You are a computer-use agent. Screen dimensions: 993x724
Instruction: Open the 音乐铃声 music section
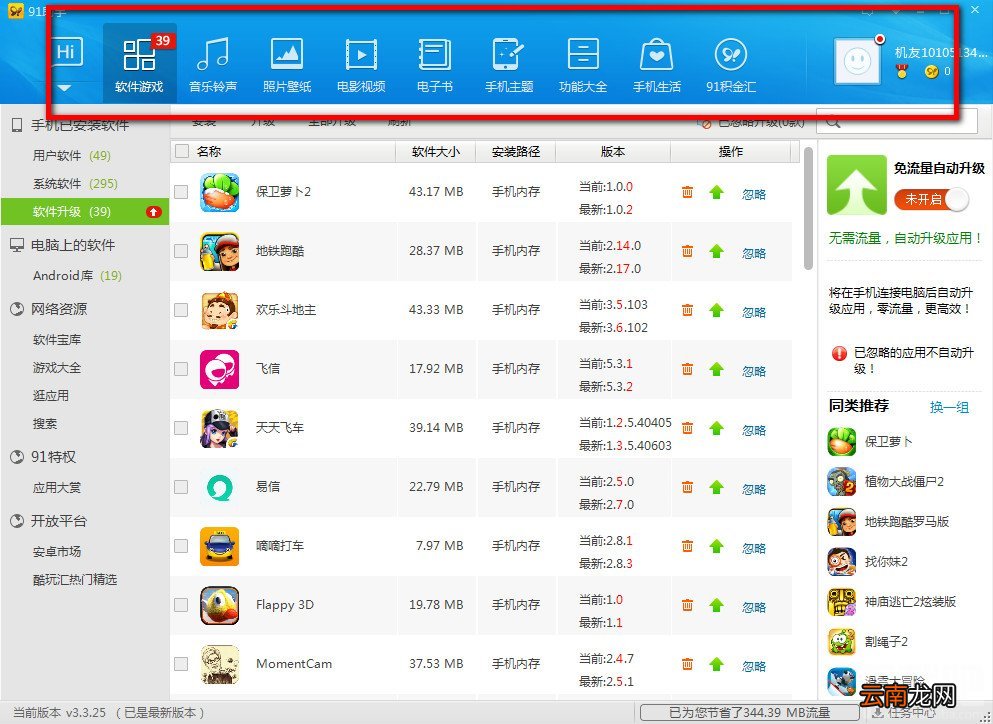[x=213, y=63]
